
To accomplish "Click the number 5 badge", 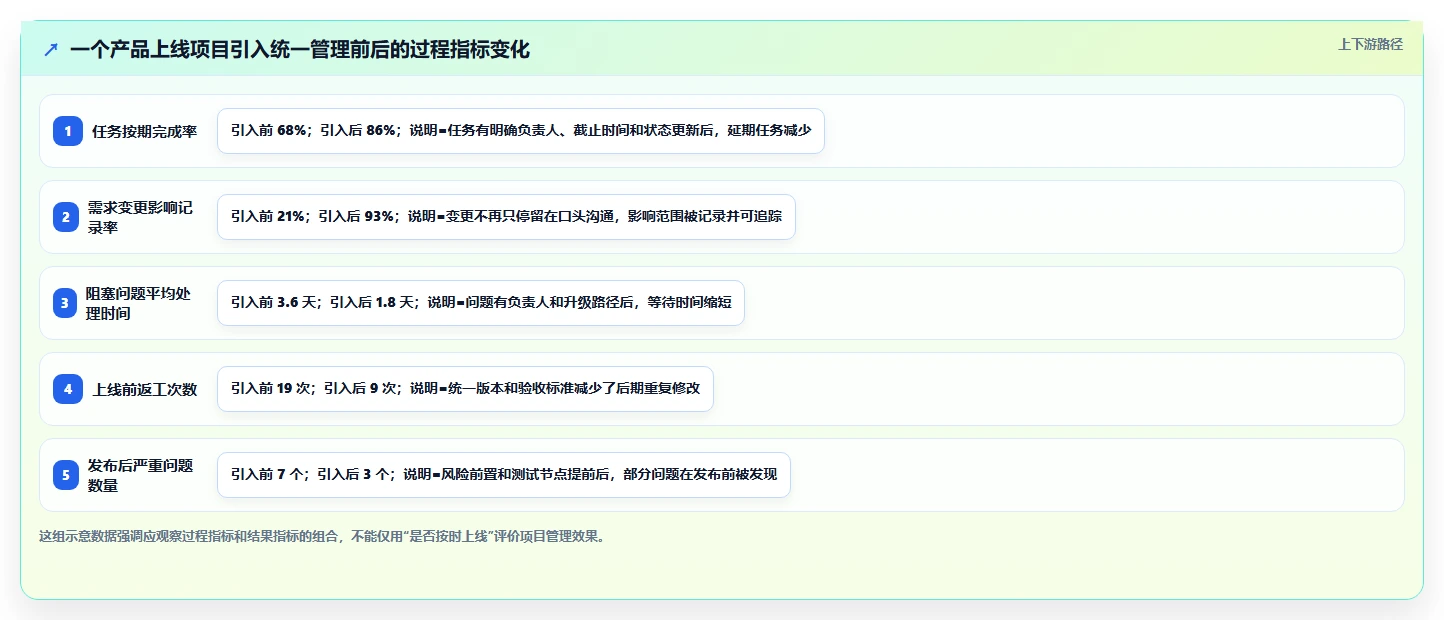I will [66, 475].
